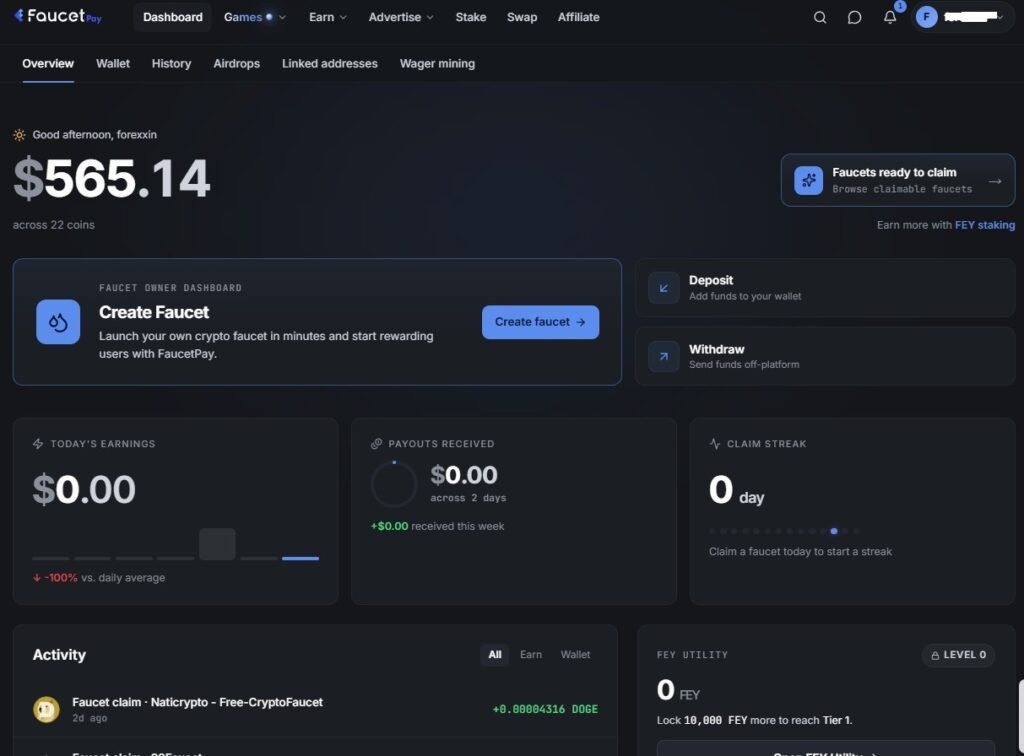
Task: Open the Affiliate page
Action: [579, 17]
